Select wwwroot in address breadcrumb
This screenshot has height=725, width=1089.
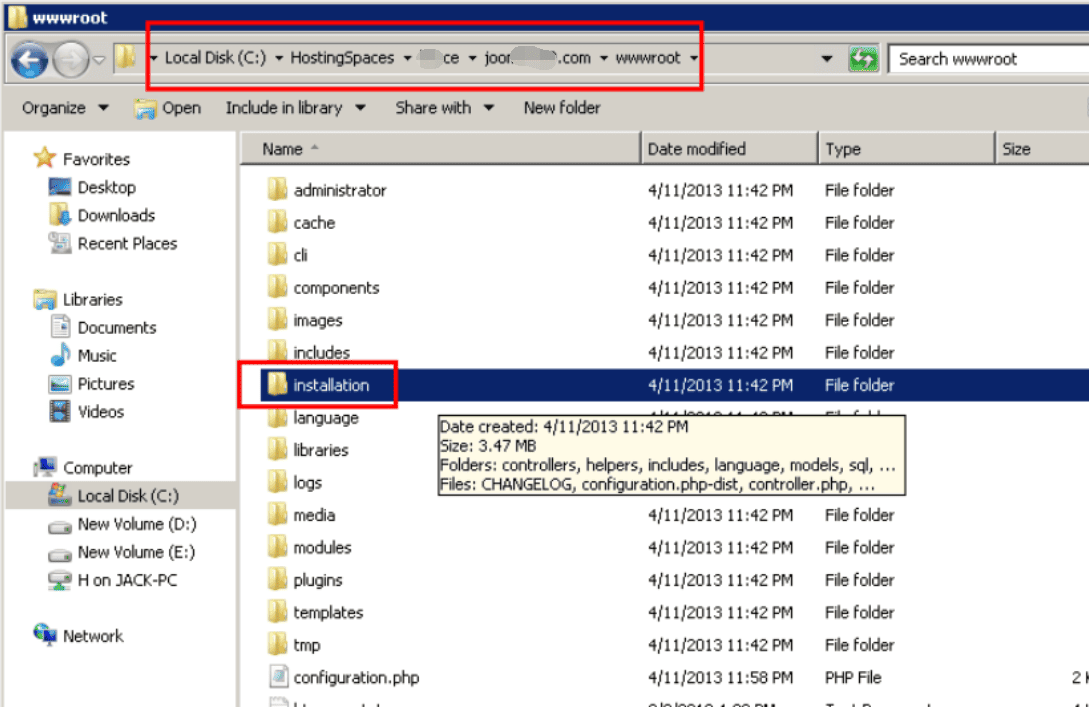point(647,58)
